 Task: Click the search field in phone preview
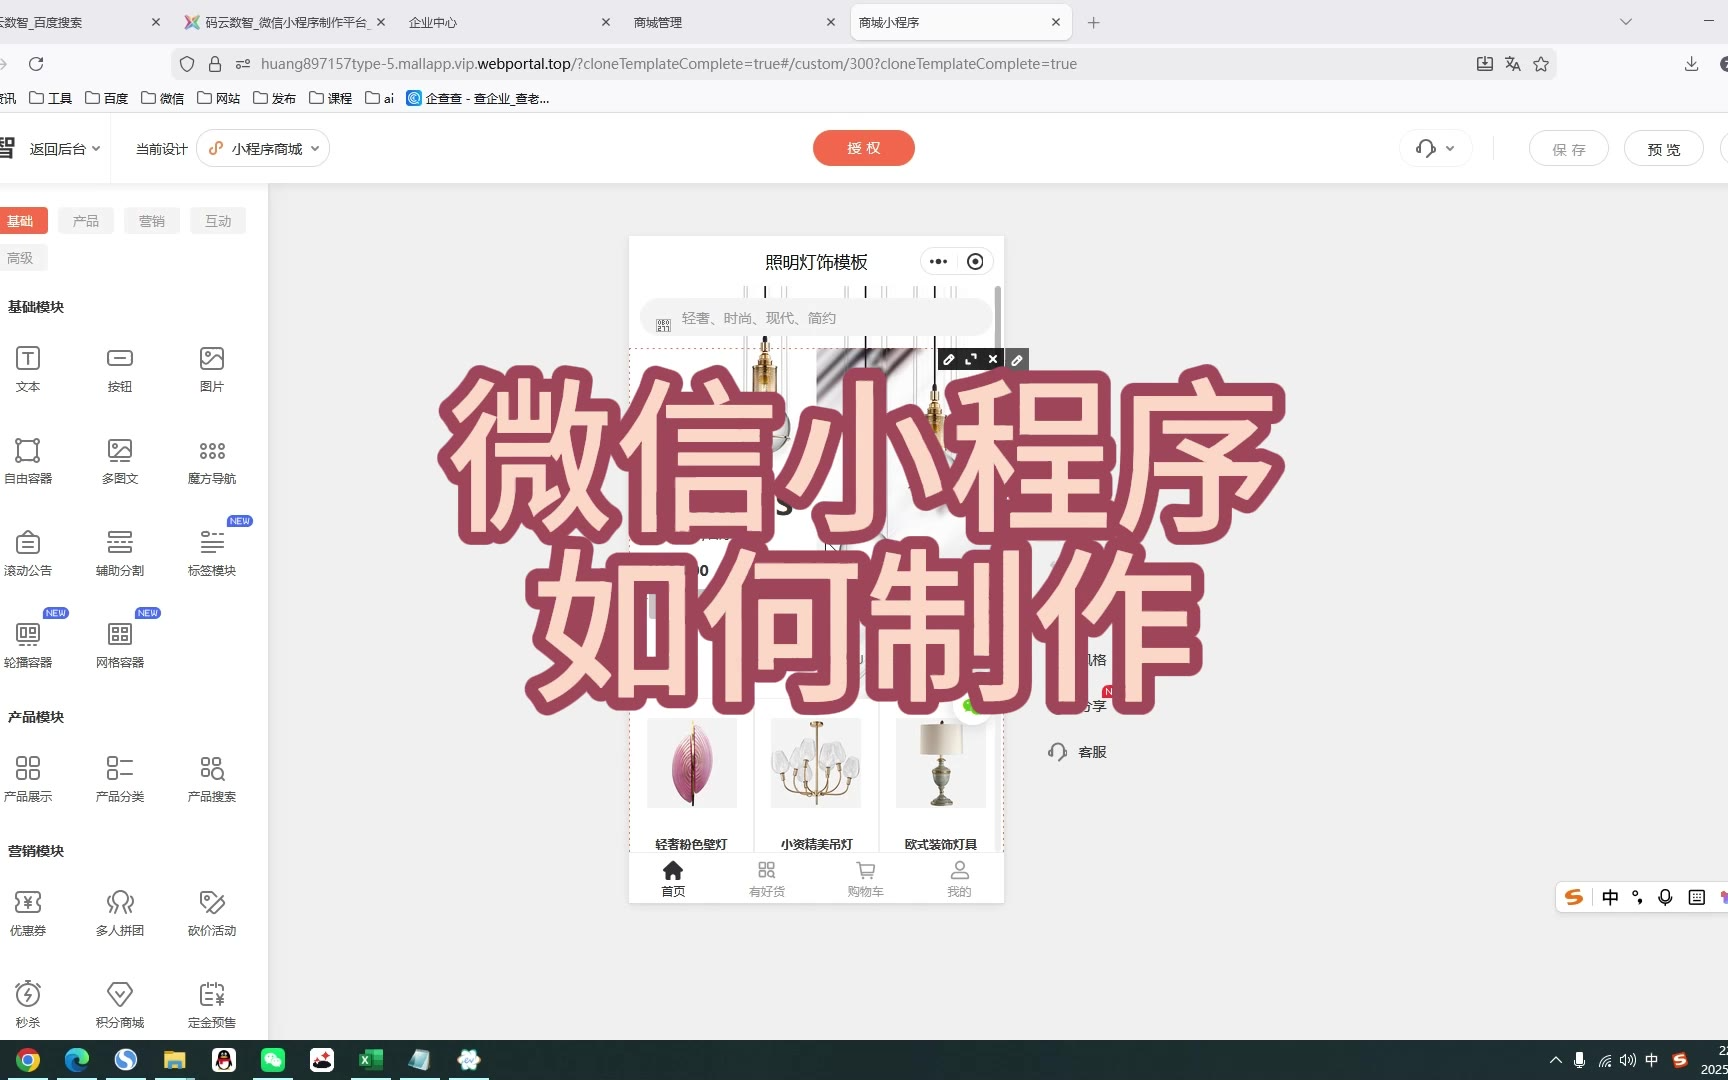[816, 318]
